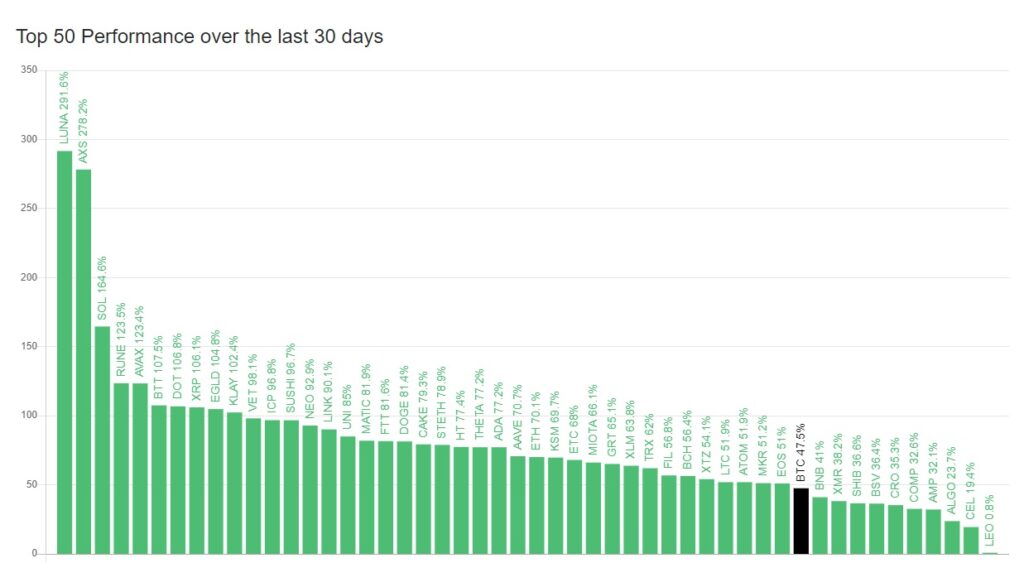Click the DOT 106.8% bar
The width and height of the screenshot is (1024, 587).
pos(177,480)
